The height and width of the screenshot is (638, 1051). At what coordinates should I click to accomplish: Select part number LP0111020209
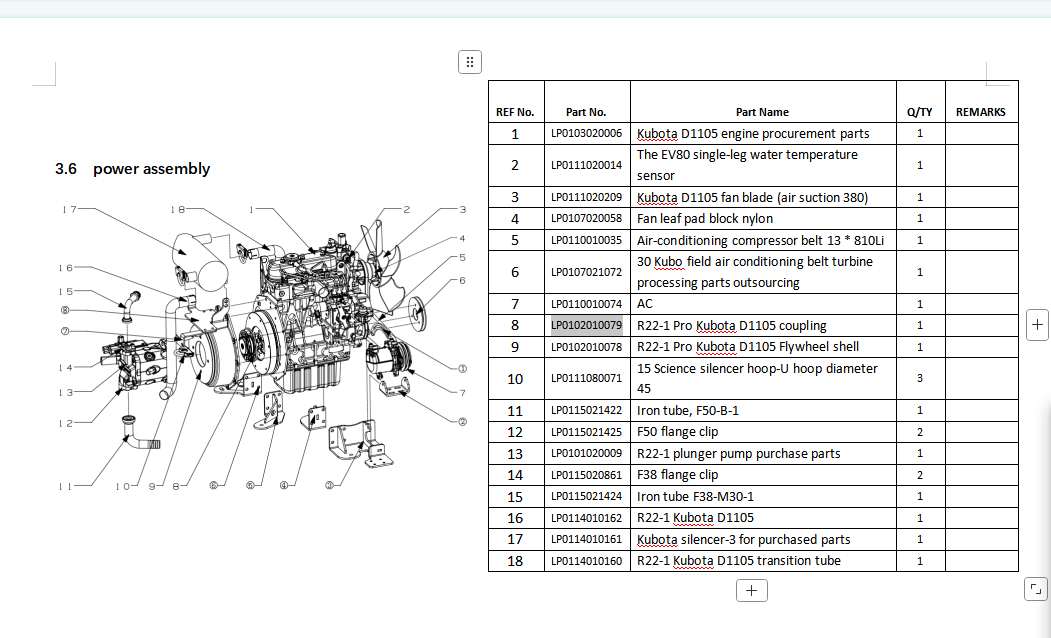[586, 197]
